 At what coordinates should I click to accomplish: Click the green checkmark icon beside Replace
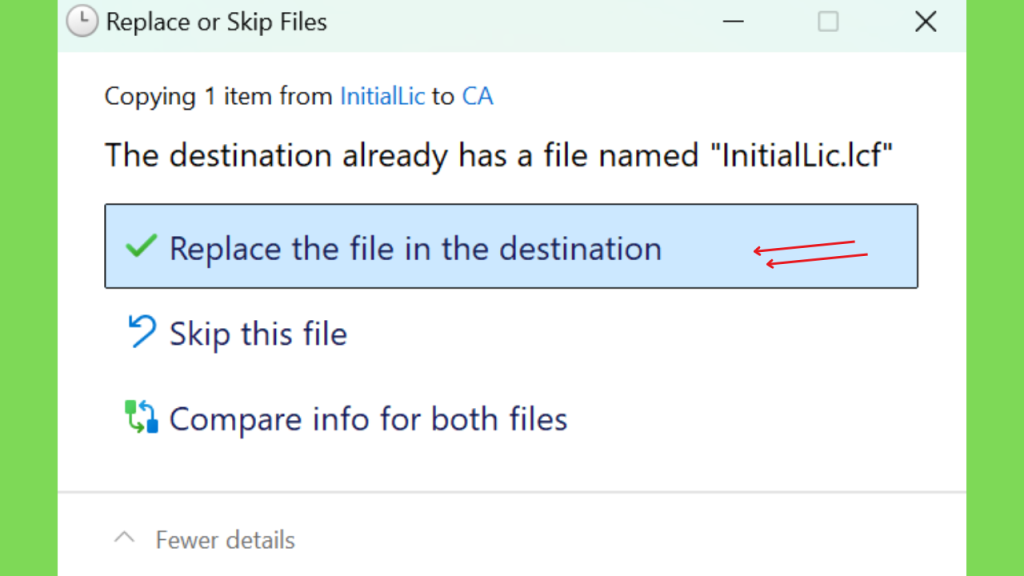(141, 246)
